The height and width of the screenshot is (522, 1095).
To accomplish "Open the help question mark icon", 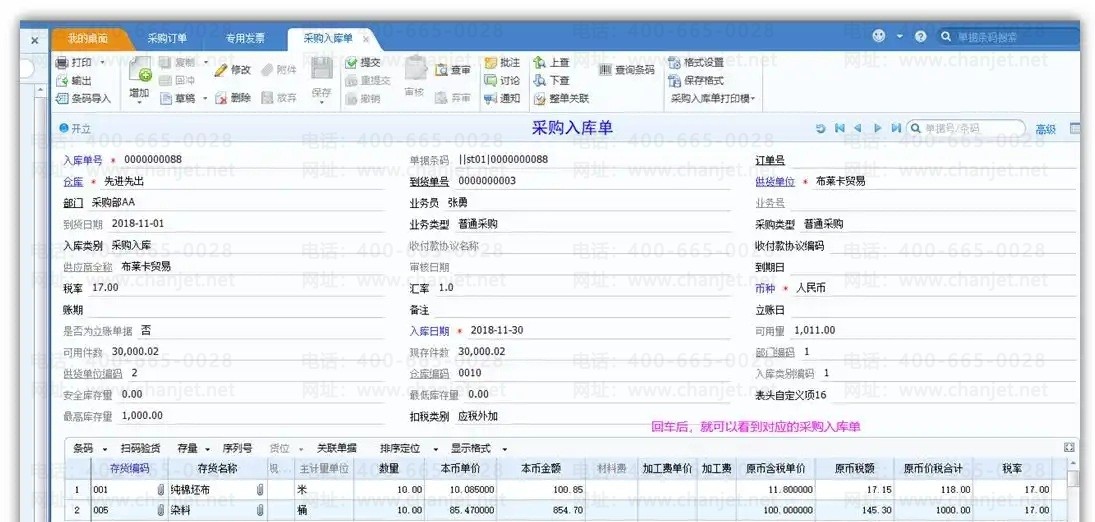I will pos(921,37).
